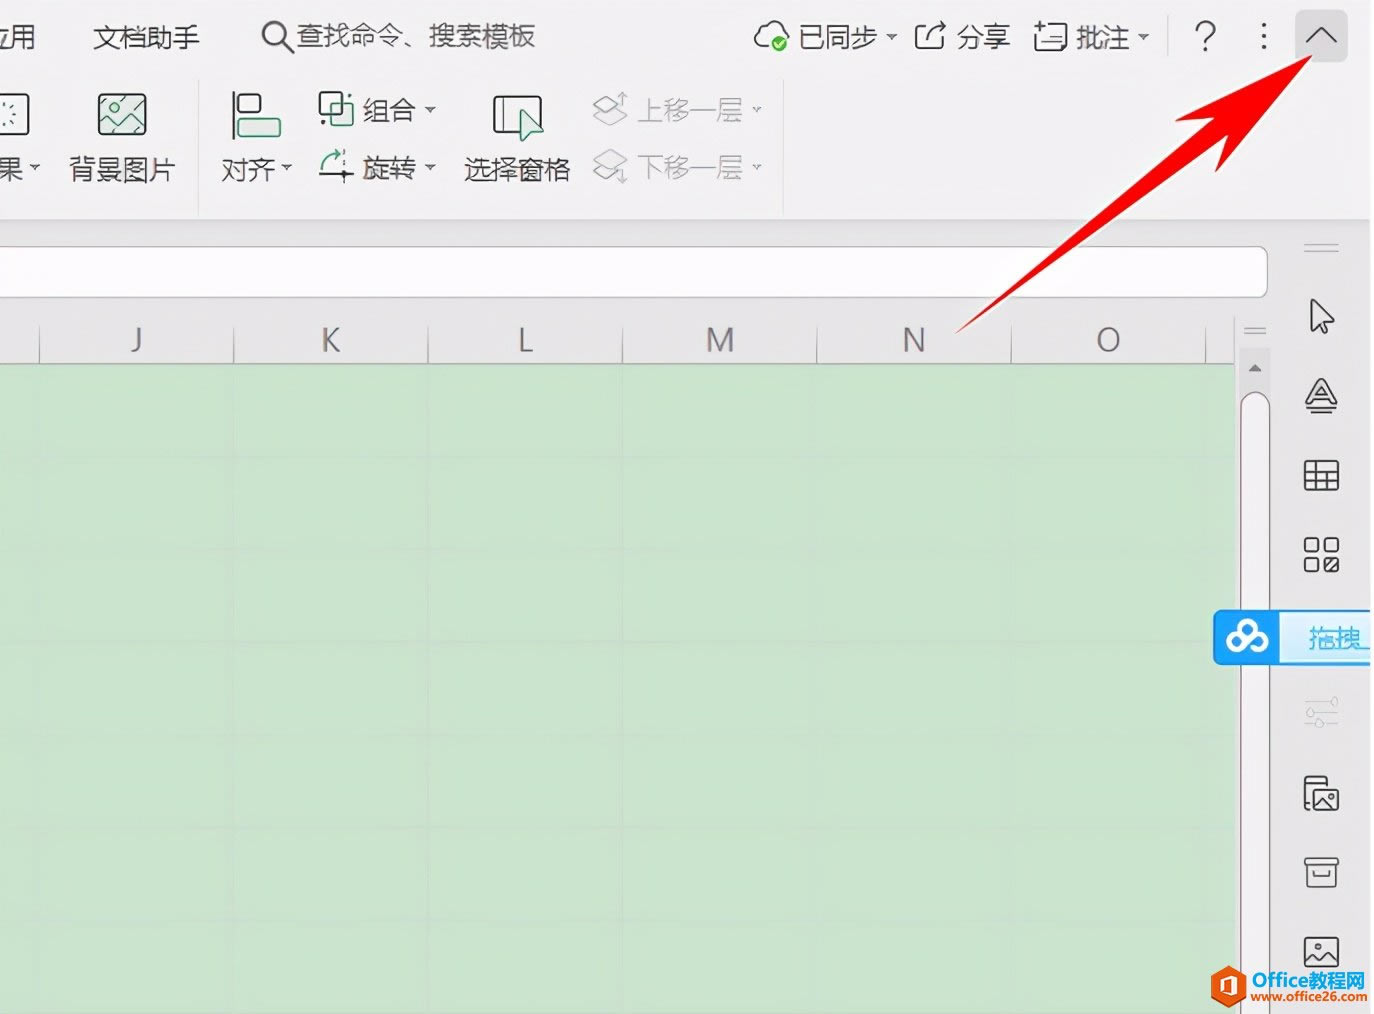Open the vertical three-dot more menu
This screenshot has height=1014, width=1374.
[1264, 37]
